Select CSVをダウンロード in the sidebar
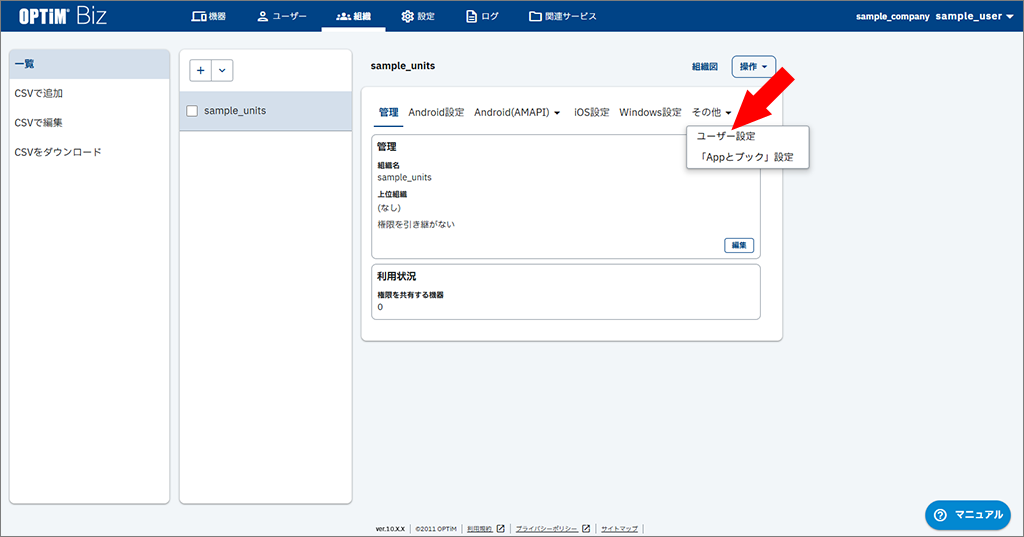The height and width of the screenshot is (537, 1024). click(58, 152)
